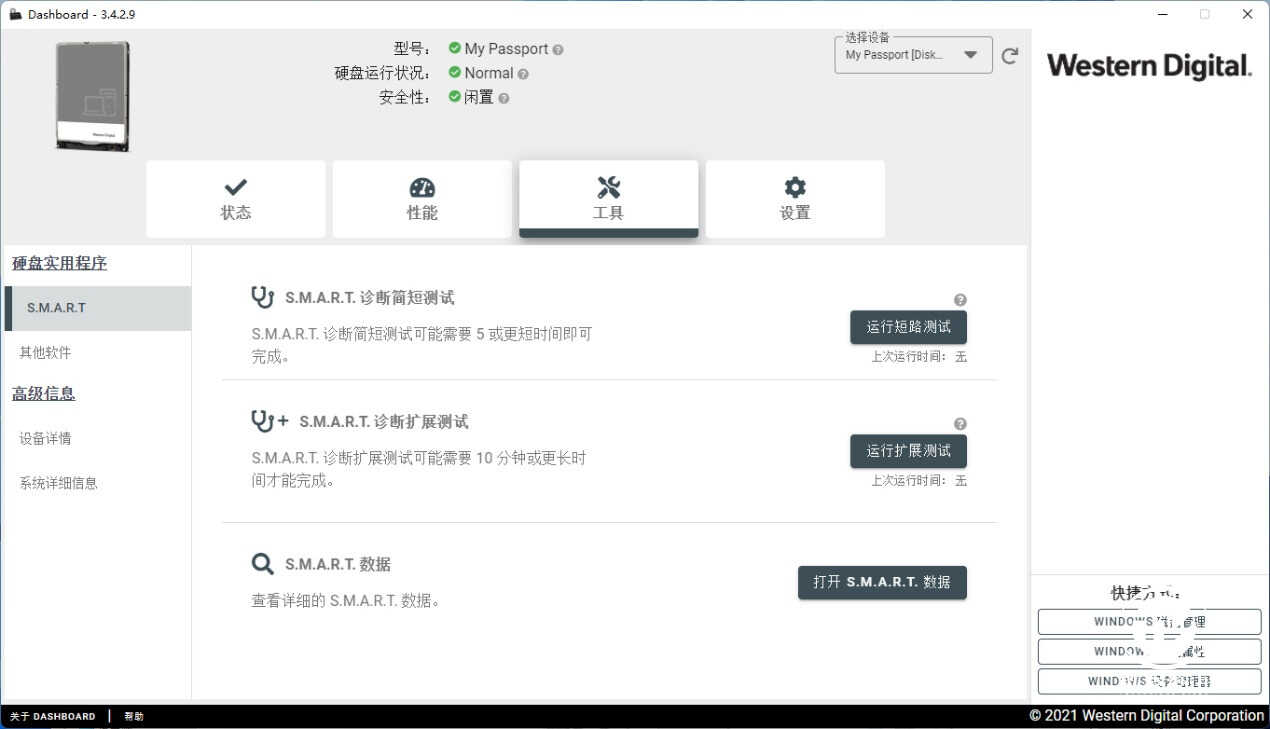The image size is (1270, 729).
Task: Click help icon above 运行扩展测试 button
Action: point(960,424)
